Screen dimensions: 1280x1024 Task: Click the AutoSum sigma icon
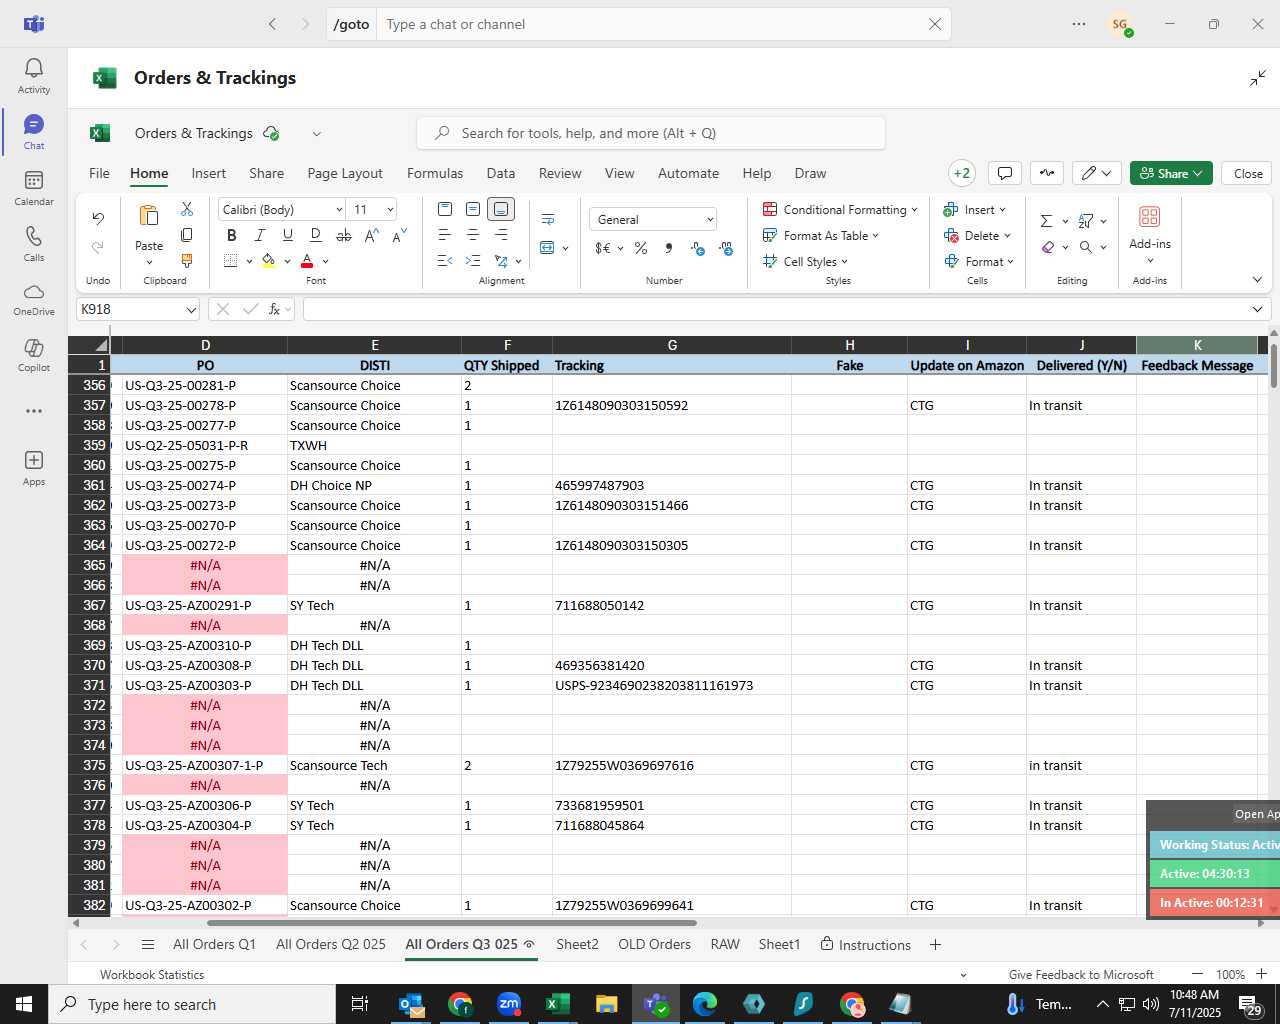(x=1046, y=221)
